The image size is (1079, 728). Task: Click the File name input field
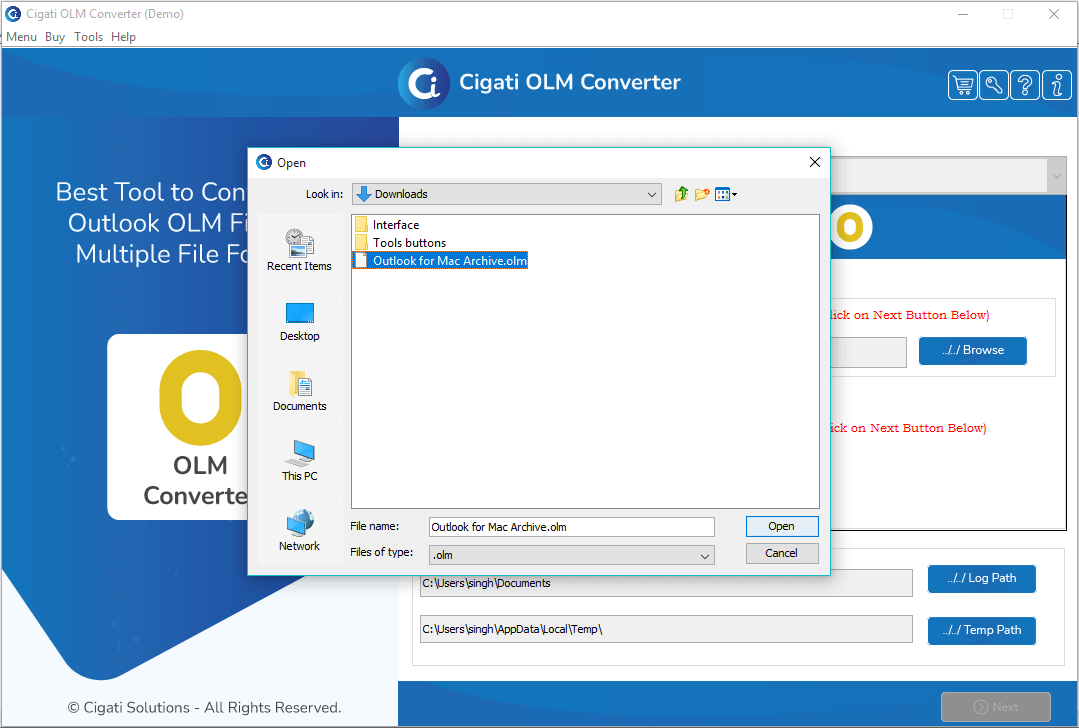(571, 527)
